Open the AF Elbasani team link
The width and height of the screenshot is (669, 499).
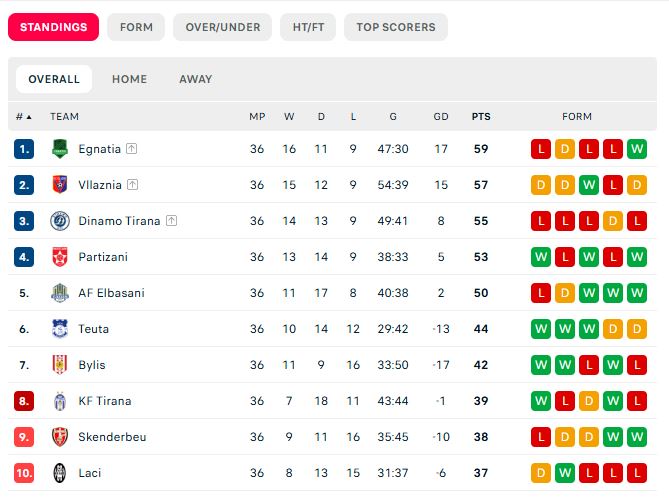coord(111,293)
